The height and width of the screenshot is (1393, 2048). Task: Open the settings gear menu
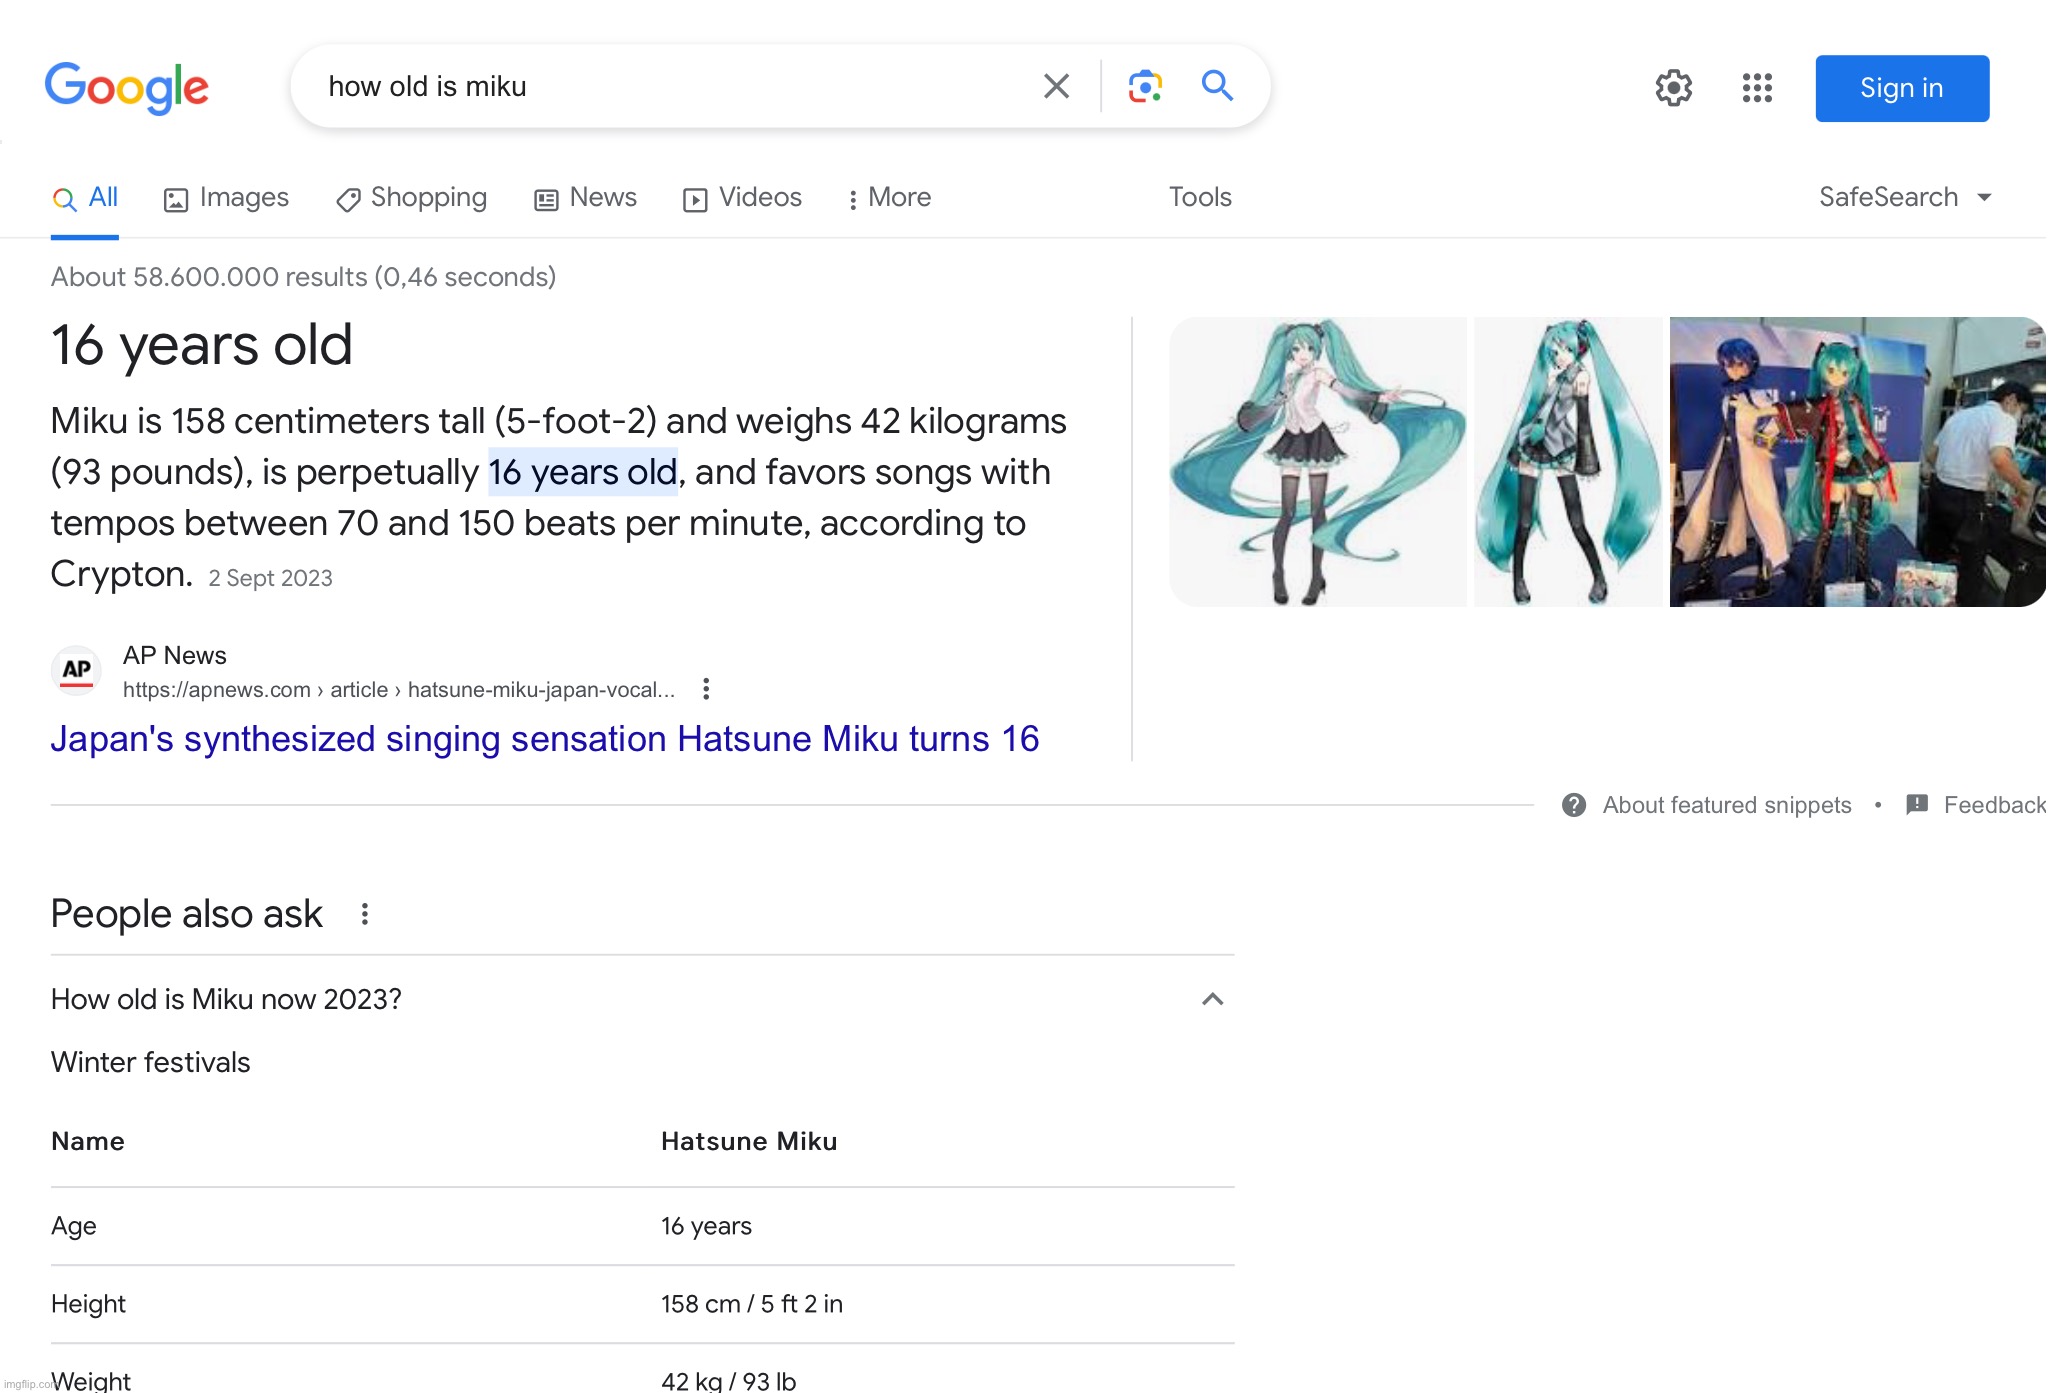tap(1673, 88)
